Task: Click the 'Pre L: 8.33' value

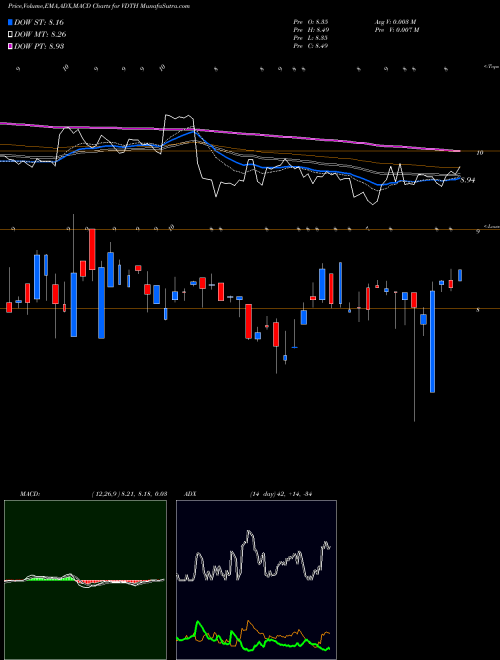Action: point(311,38)
